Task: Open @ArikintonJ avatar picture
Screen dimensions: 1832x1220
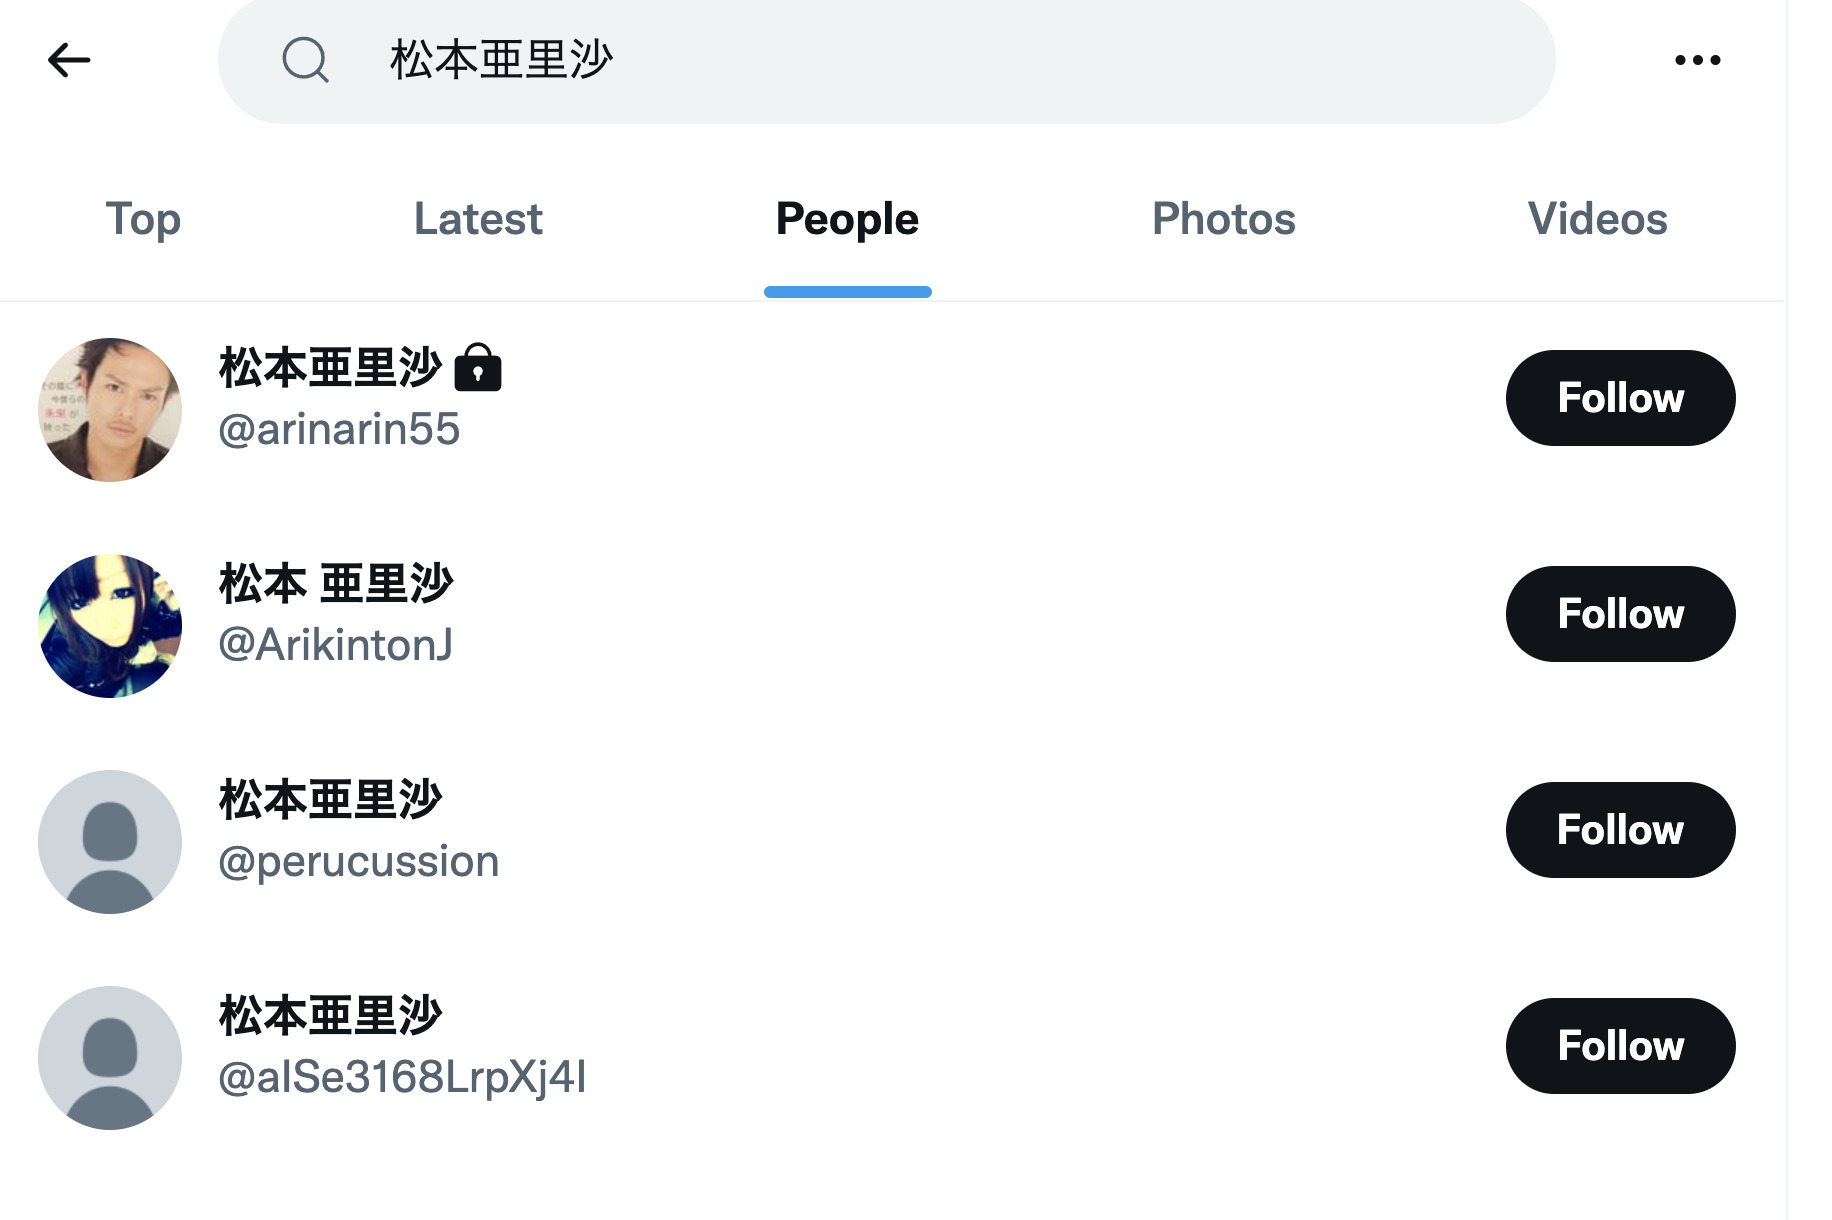Action: [110, 626]
